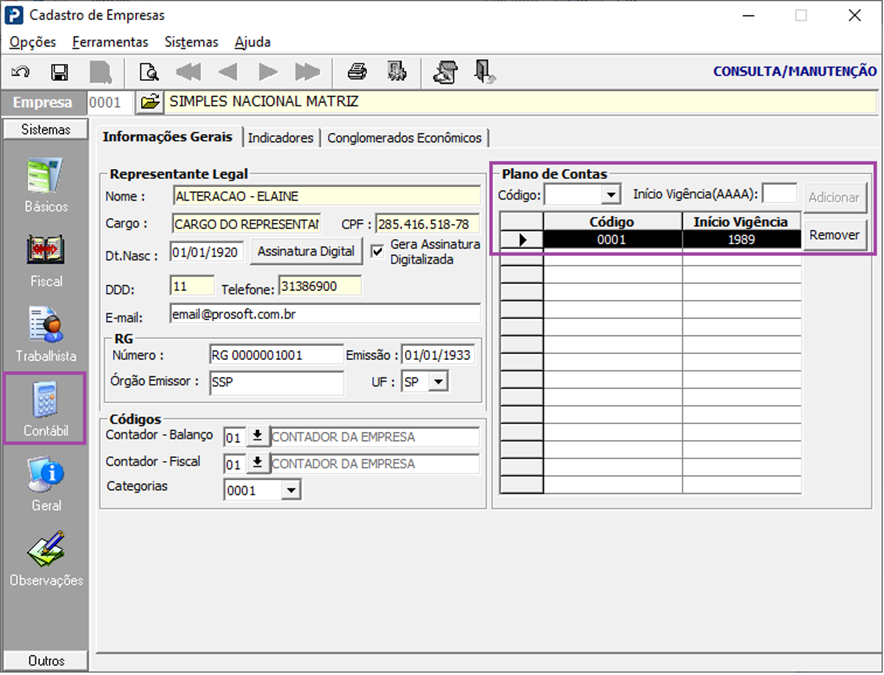Click the Código column header in grid

[612, 222]
